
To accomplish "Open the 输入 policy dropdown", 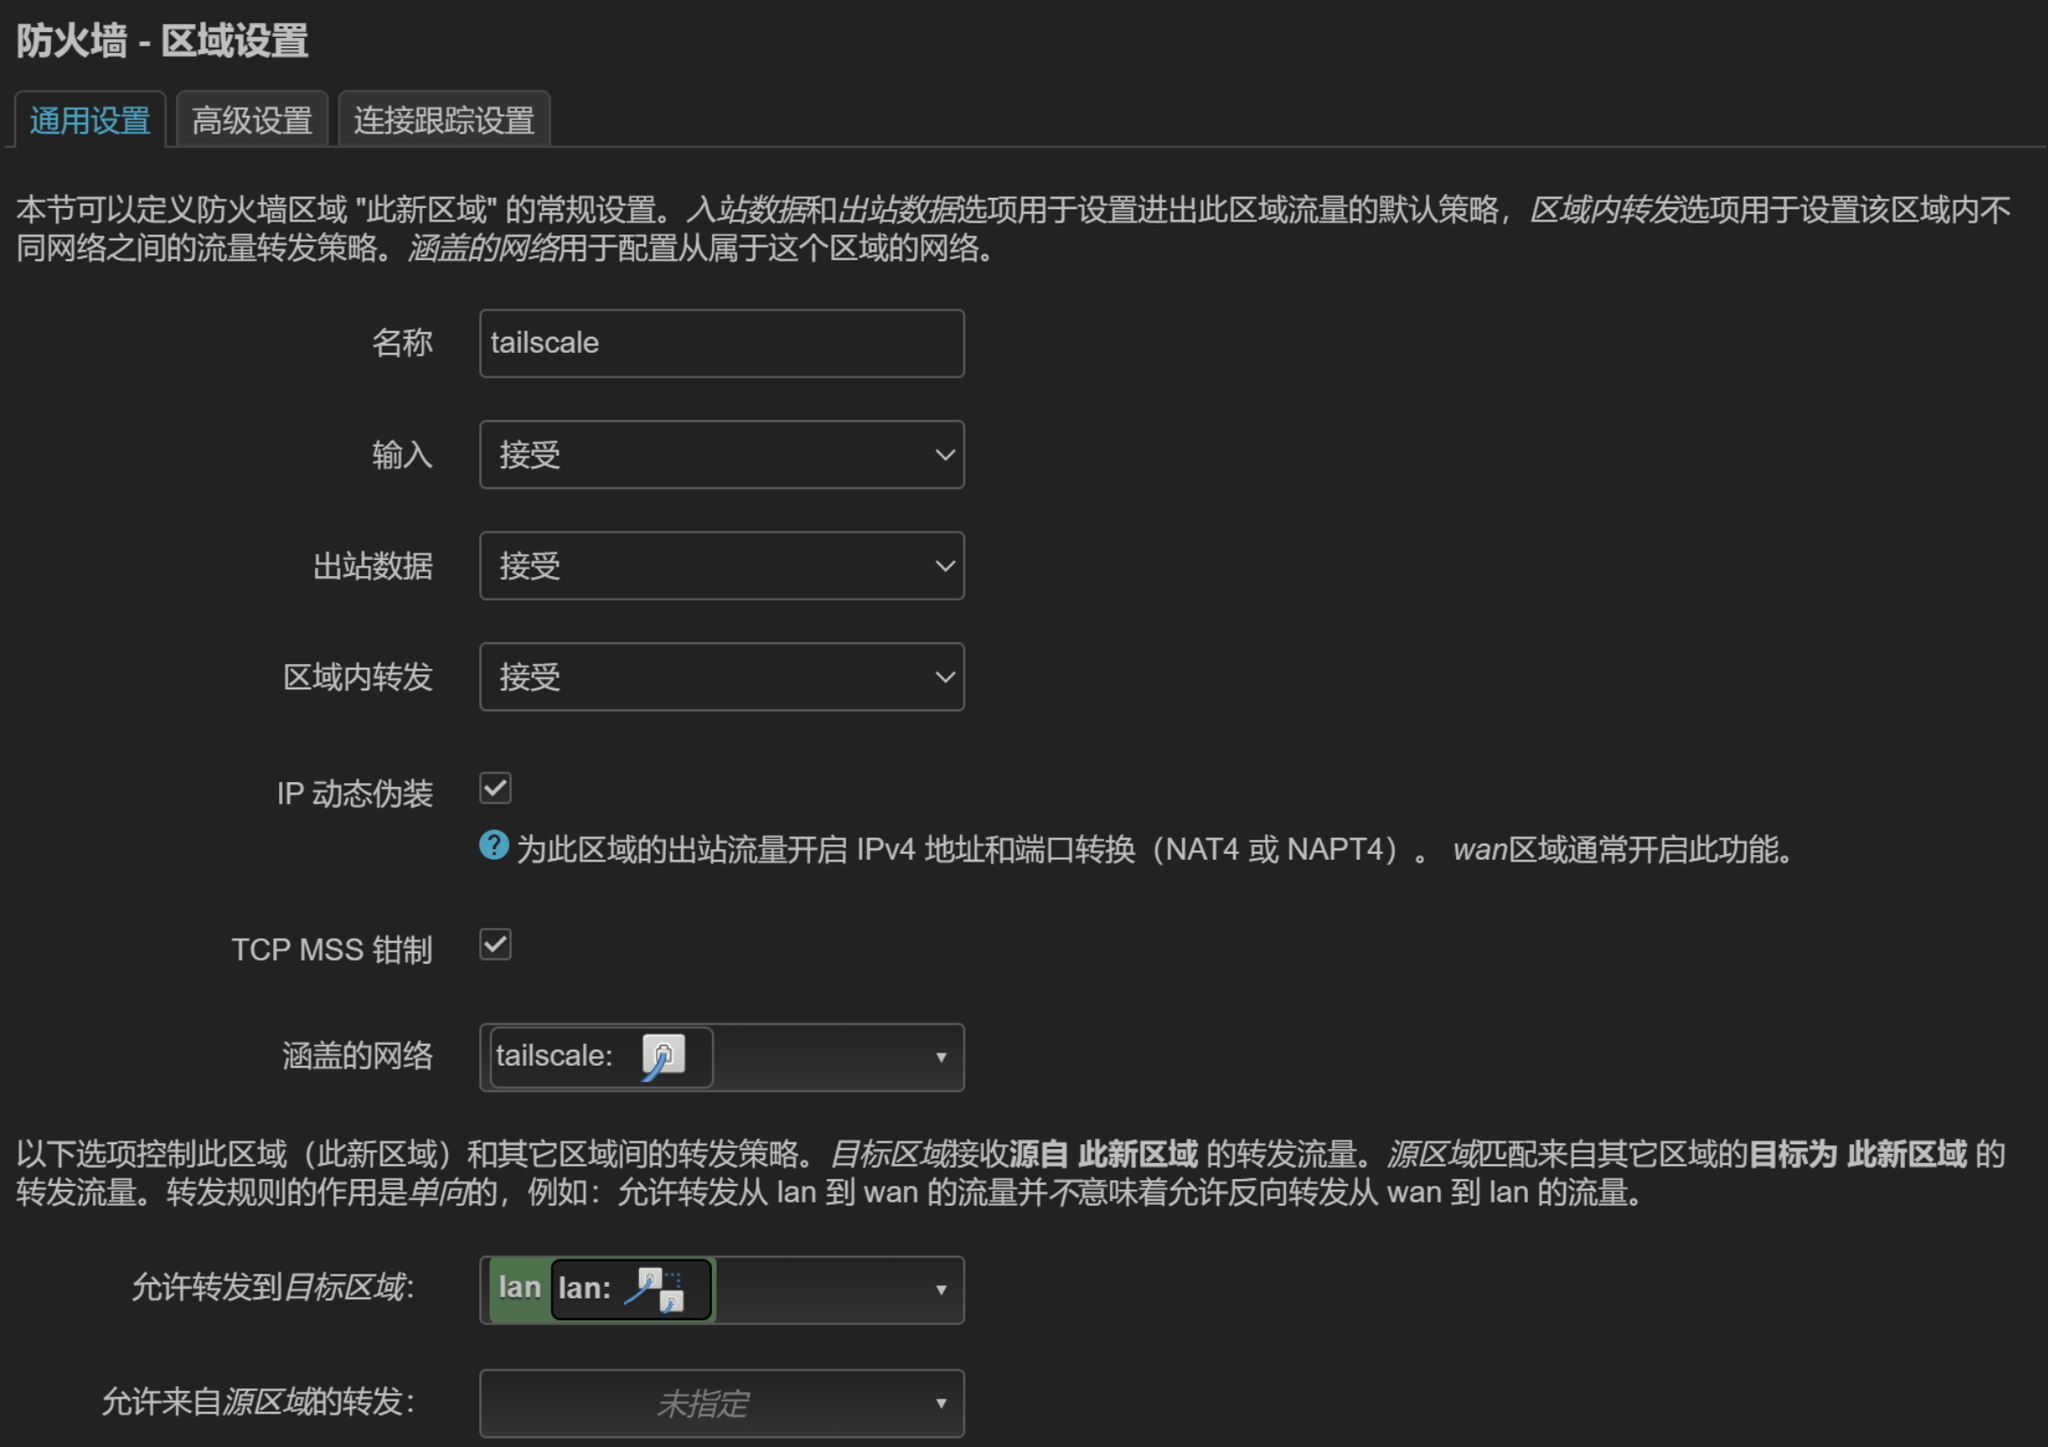I will tap(722, 455).
